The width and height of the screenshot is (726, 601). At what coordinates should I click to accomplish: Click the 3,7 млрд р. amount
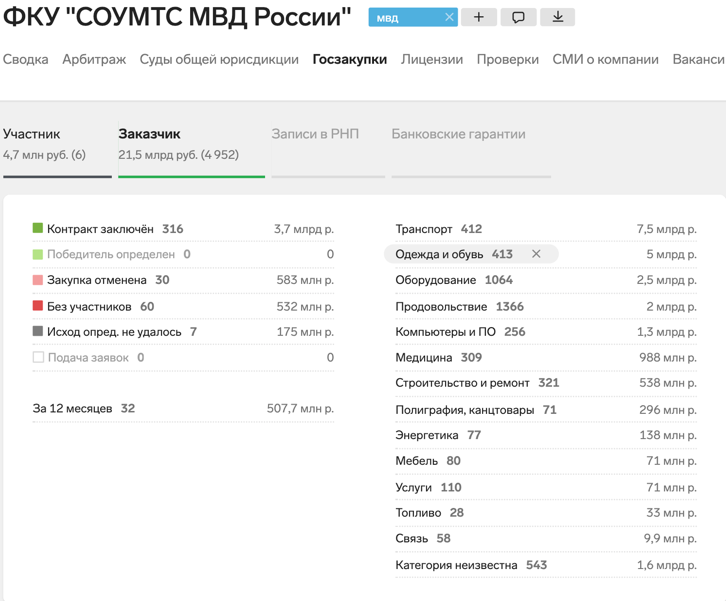tap(304, 229)
